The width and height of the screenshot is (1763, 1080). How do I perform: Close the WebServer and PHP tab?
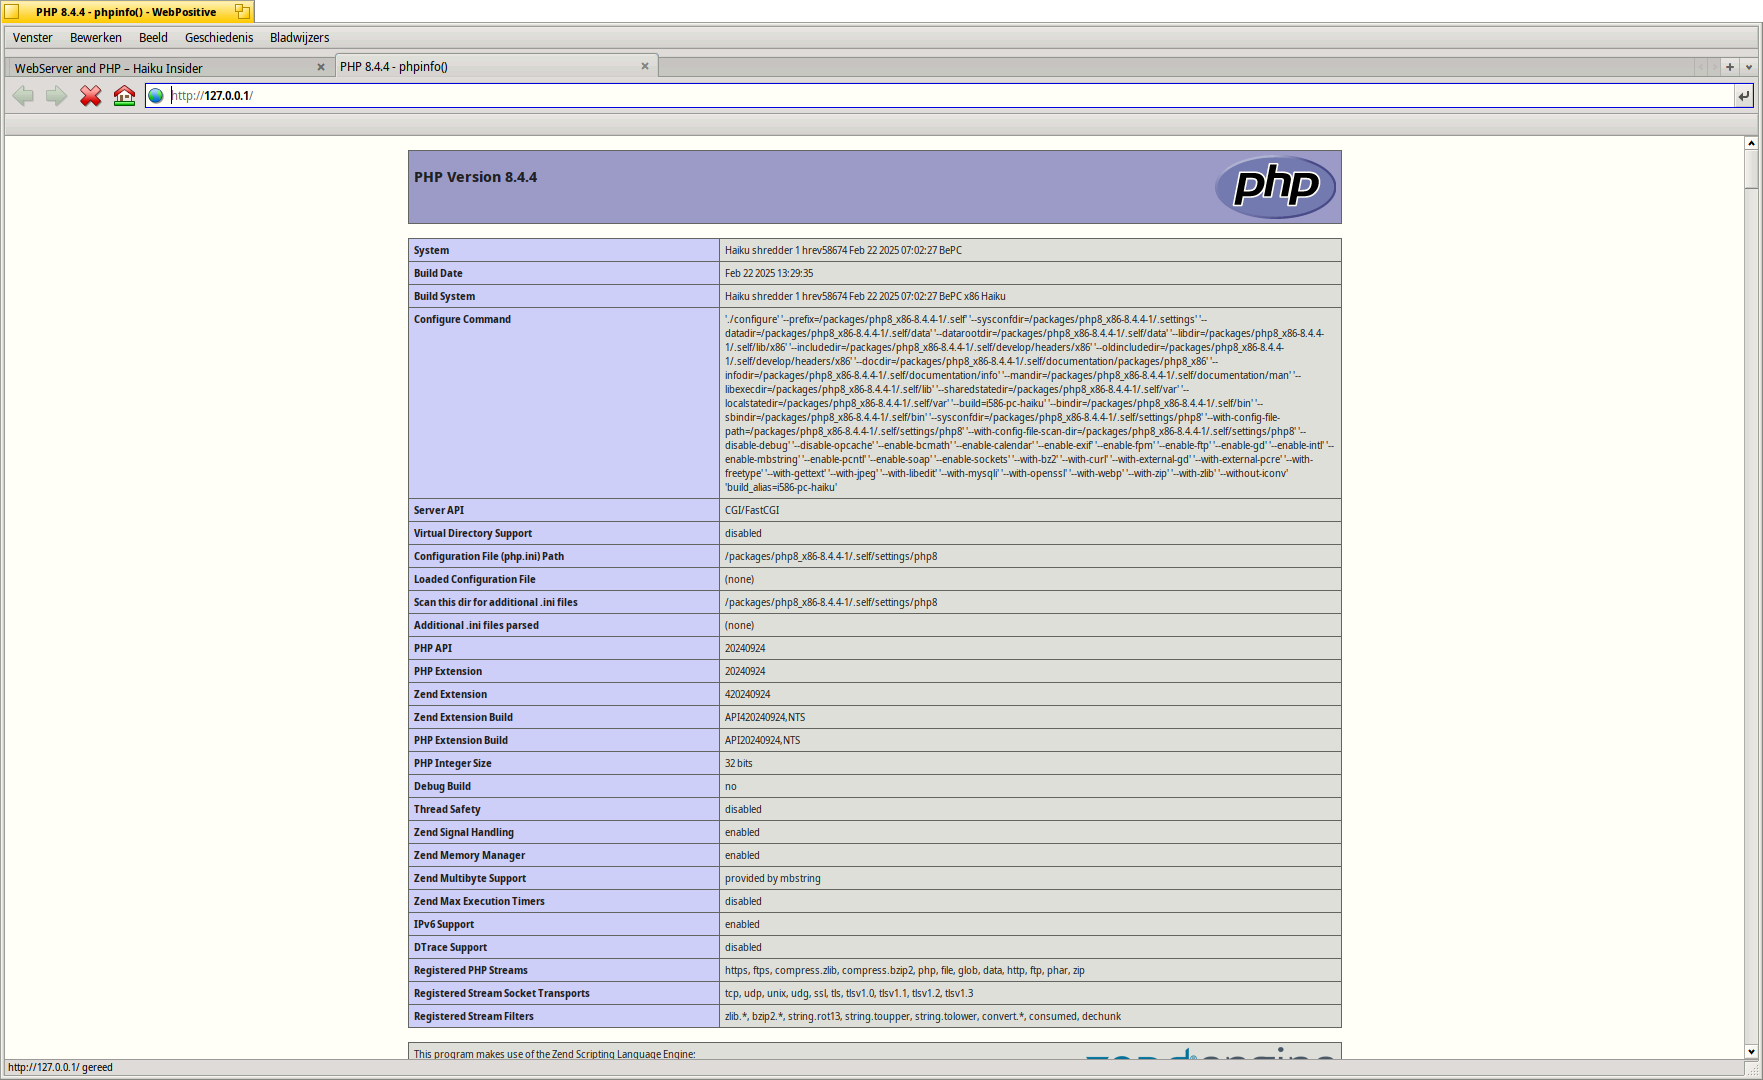pos(321,67)
